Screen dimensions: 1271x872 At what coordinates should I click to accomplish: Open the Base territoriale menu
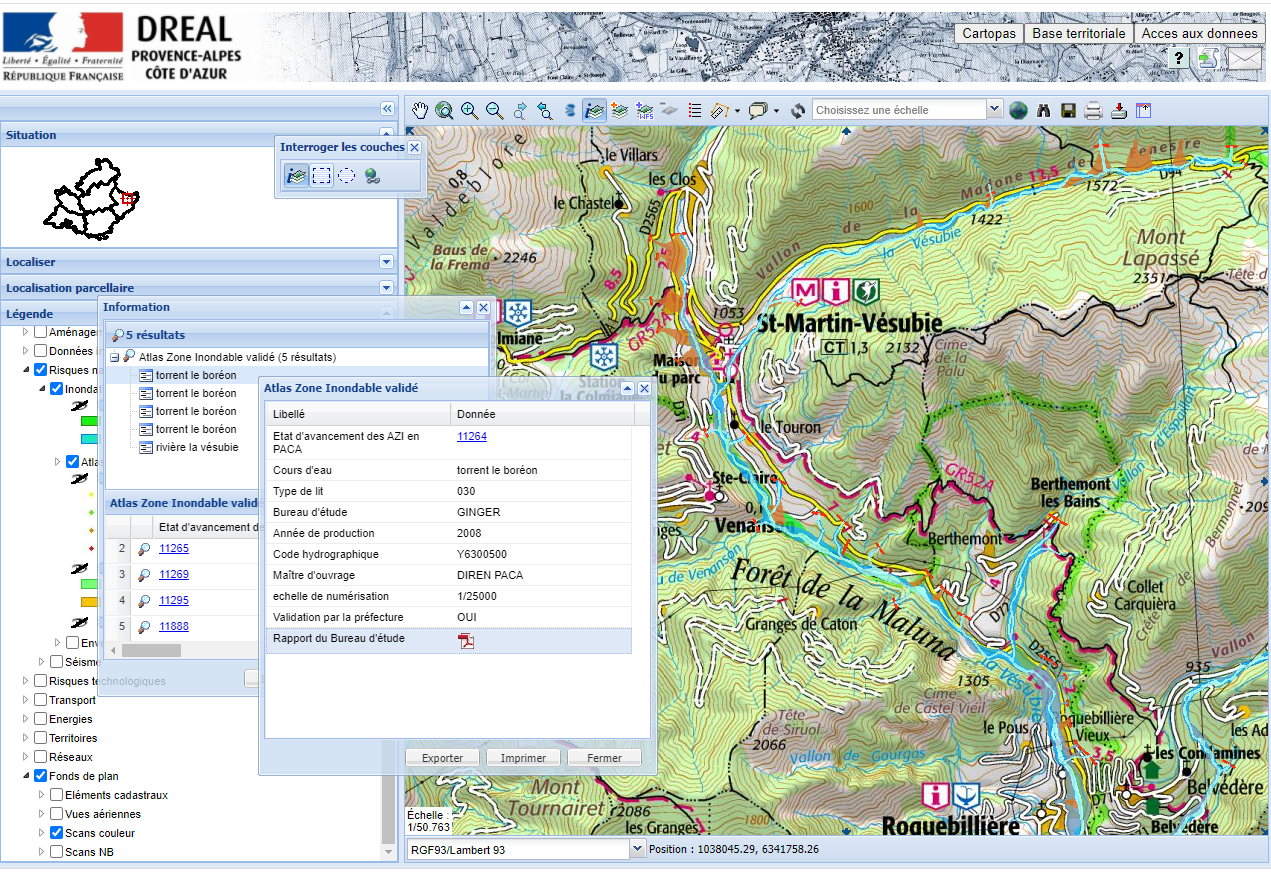tap(1078, 33)
